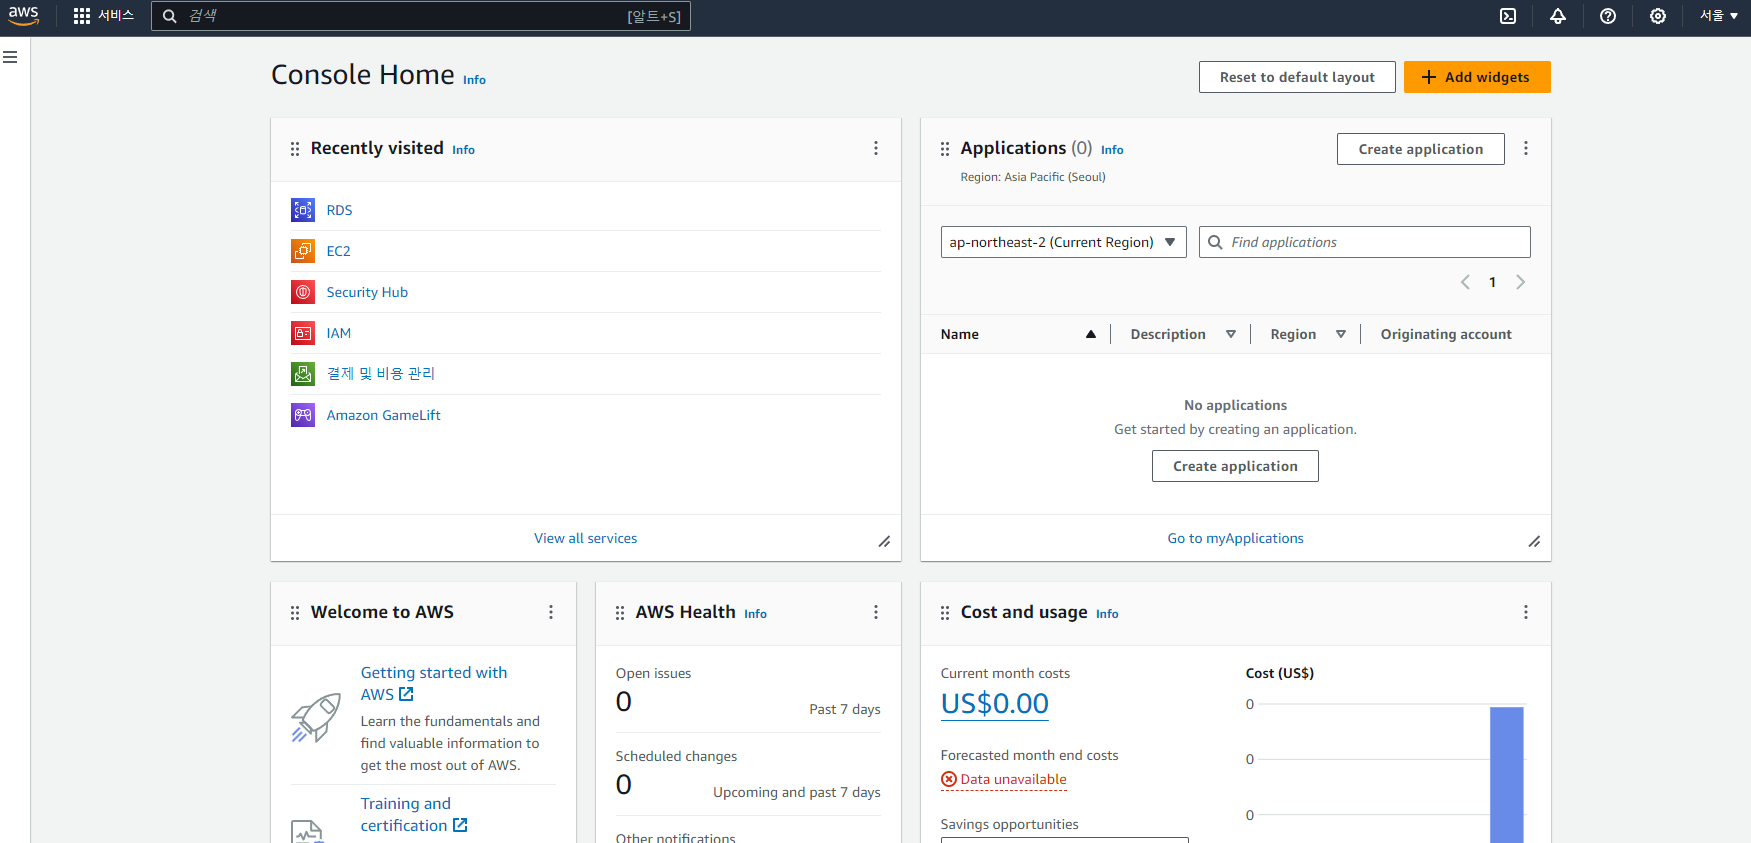Image resolution: width=1751 pixels, height=843 pixels.
Task: Click Data unavailable forecast status
Action: pyautogui.click(x=1004, y=779)
